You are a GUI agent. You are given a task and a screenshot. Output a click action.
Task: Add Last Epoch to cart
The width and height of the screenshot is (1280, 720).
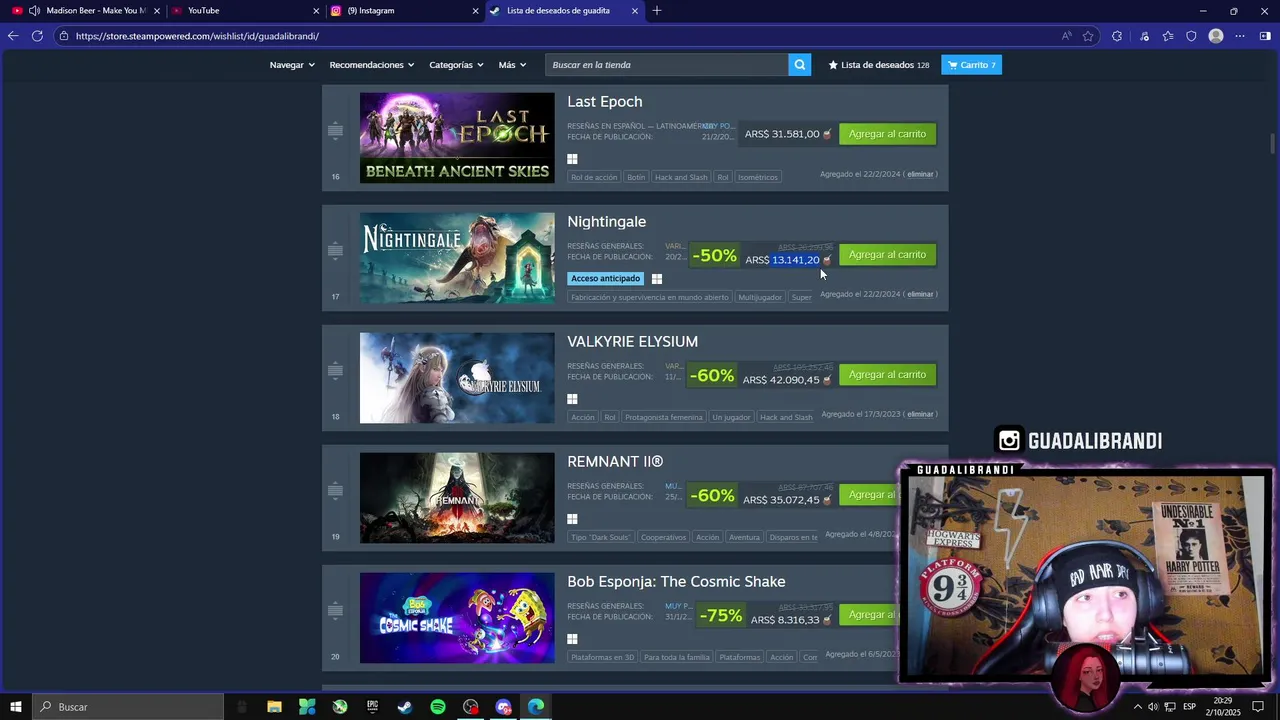point(887,134)
